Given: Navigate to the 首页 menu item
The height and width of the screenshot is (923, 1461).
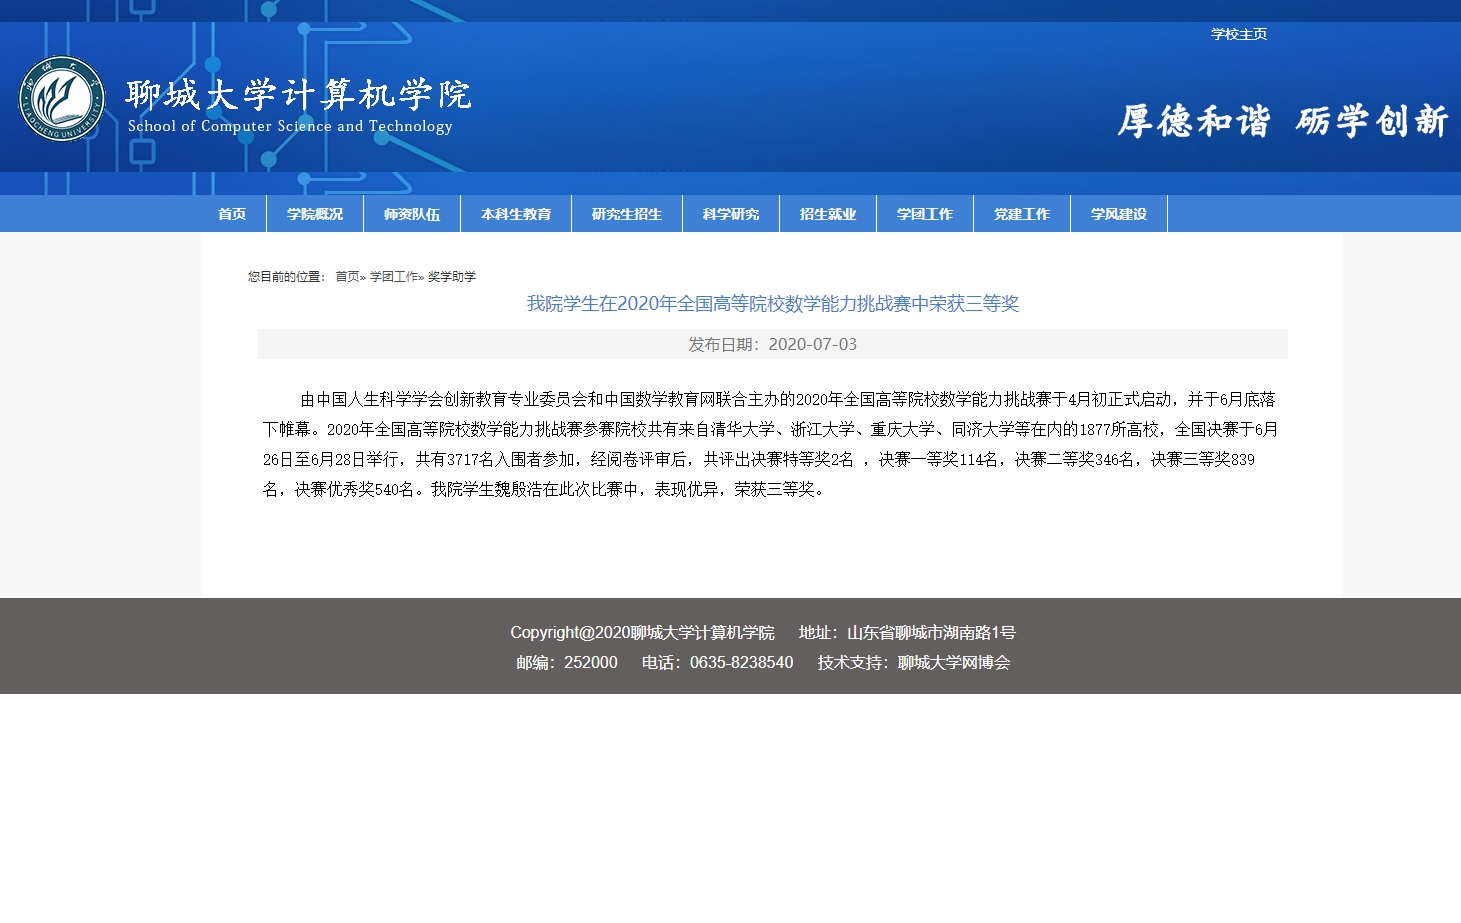Looking at the screenshot, I should tap(232, 213).
